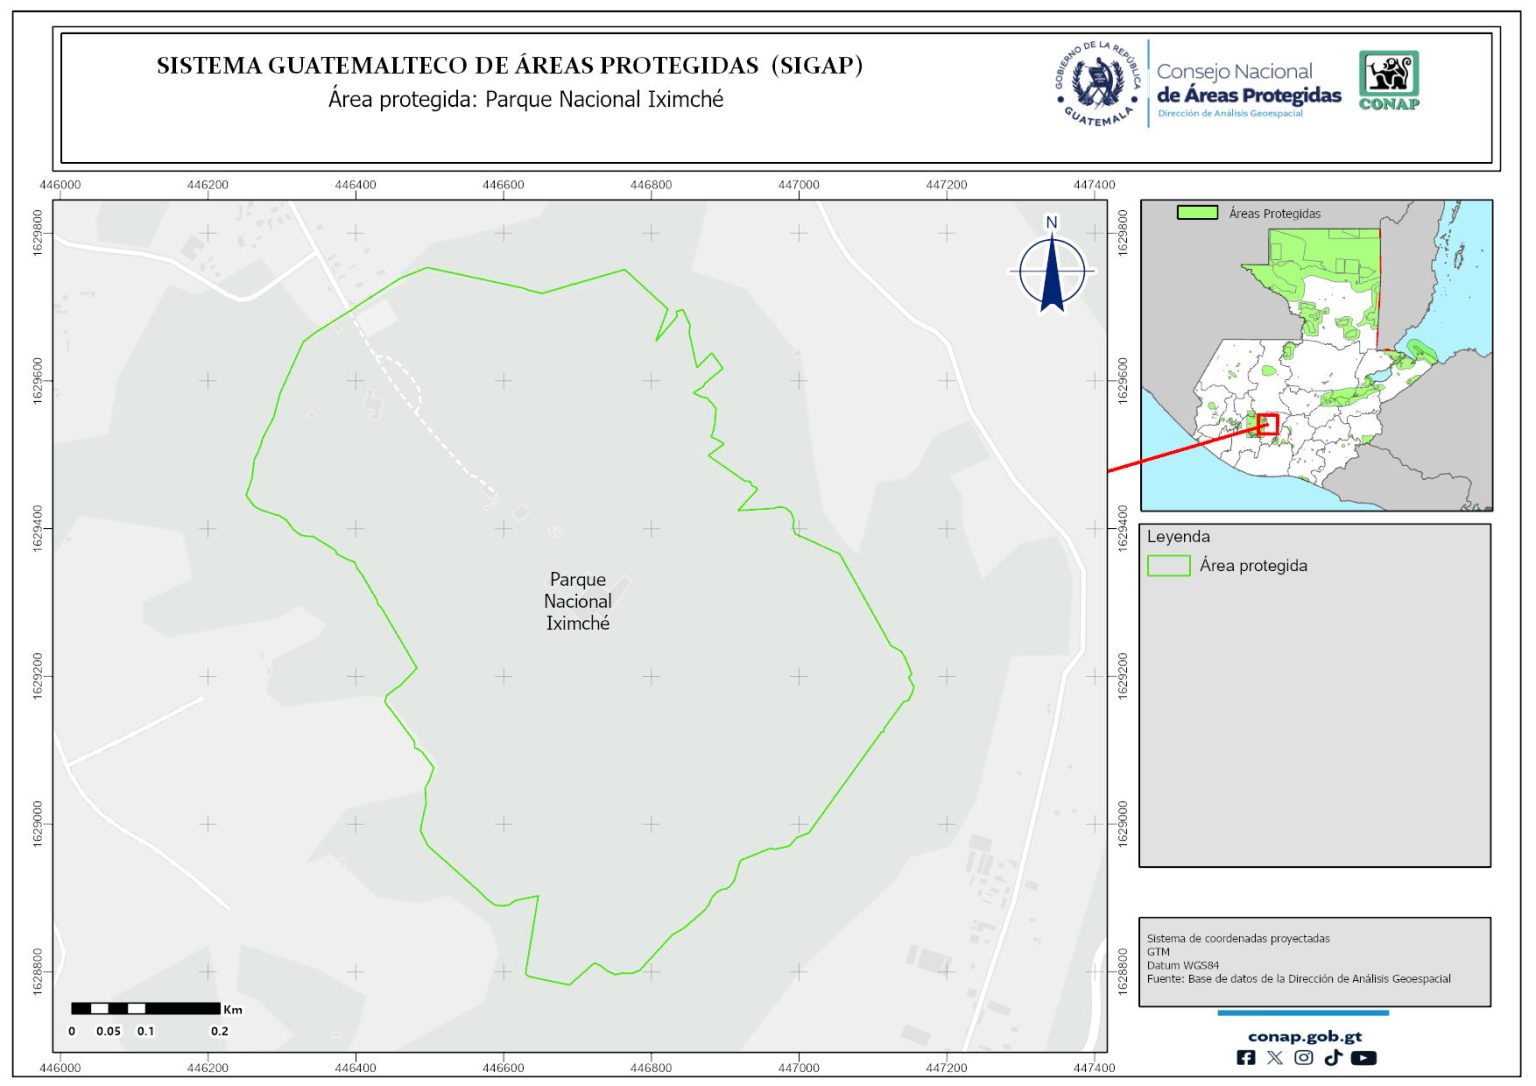
Task: Click the SISTEMA GUATEMALTECO DE ÁREAS PROTEGIDAS title
Action: [x=509, y=66]
